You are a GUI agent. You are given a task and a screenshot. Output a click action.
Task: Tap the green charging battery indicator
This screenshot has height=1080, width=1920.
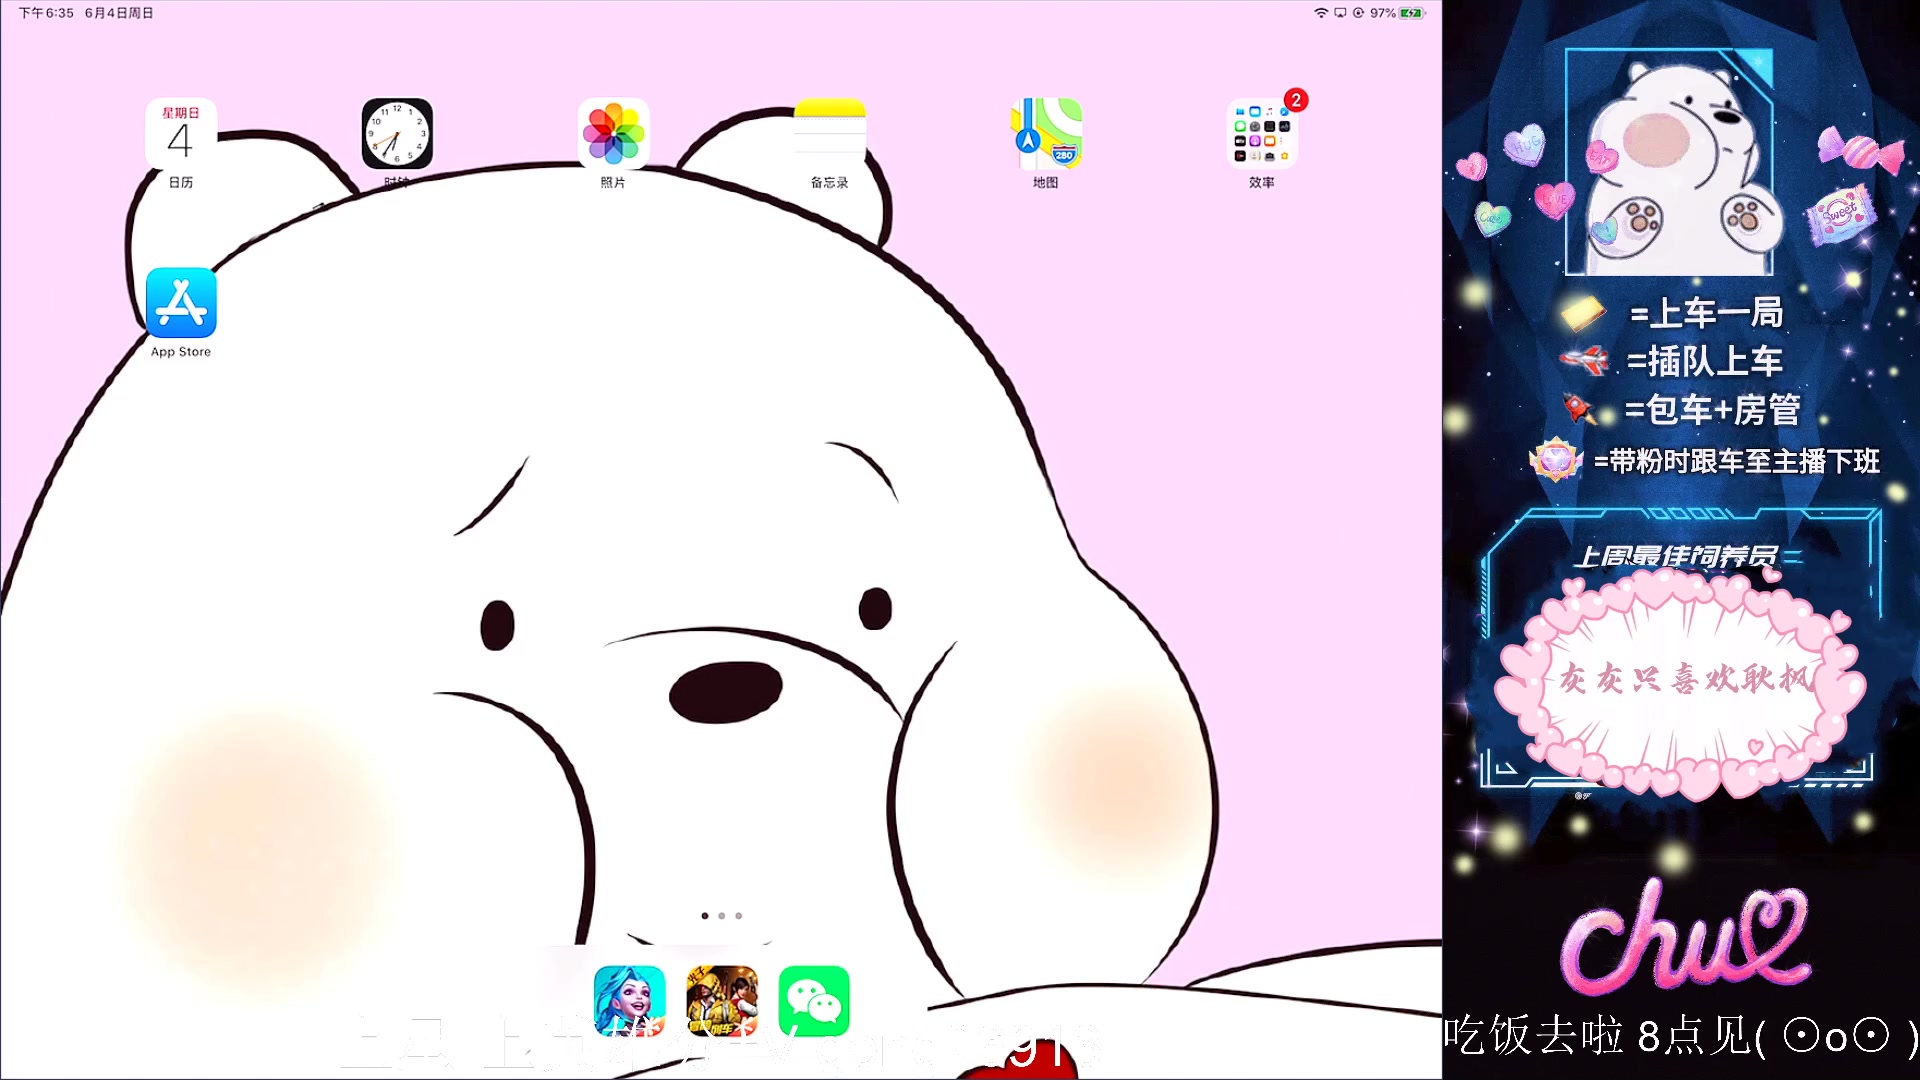point(1411,13)
